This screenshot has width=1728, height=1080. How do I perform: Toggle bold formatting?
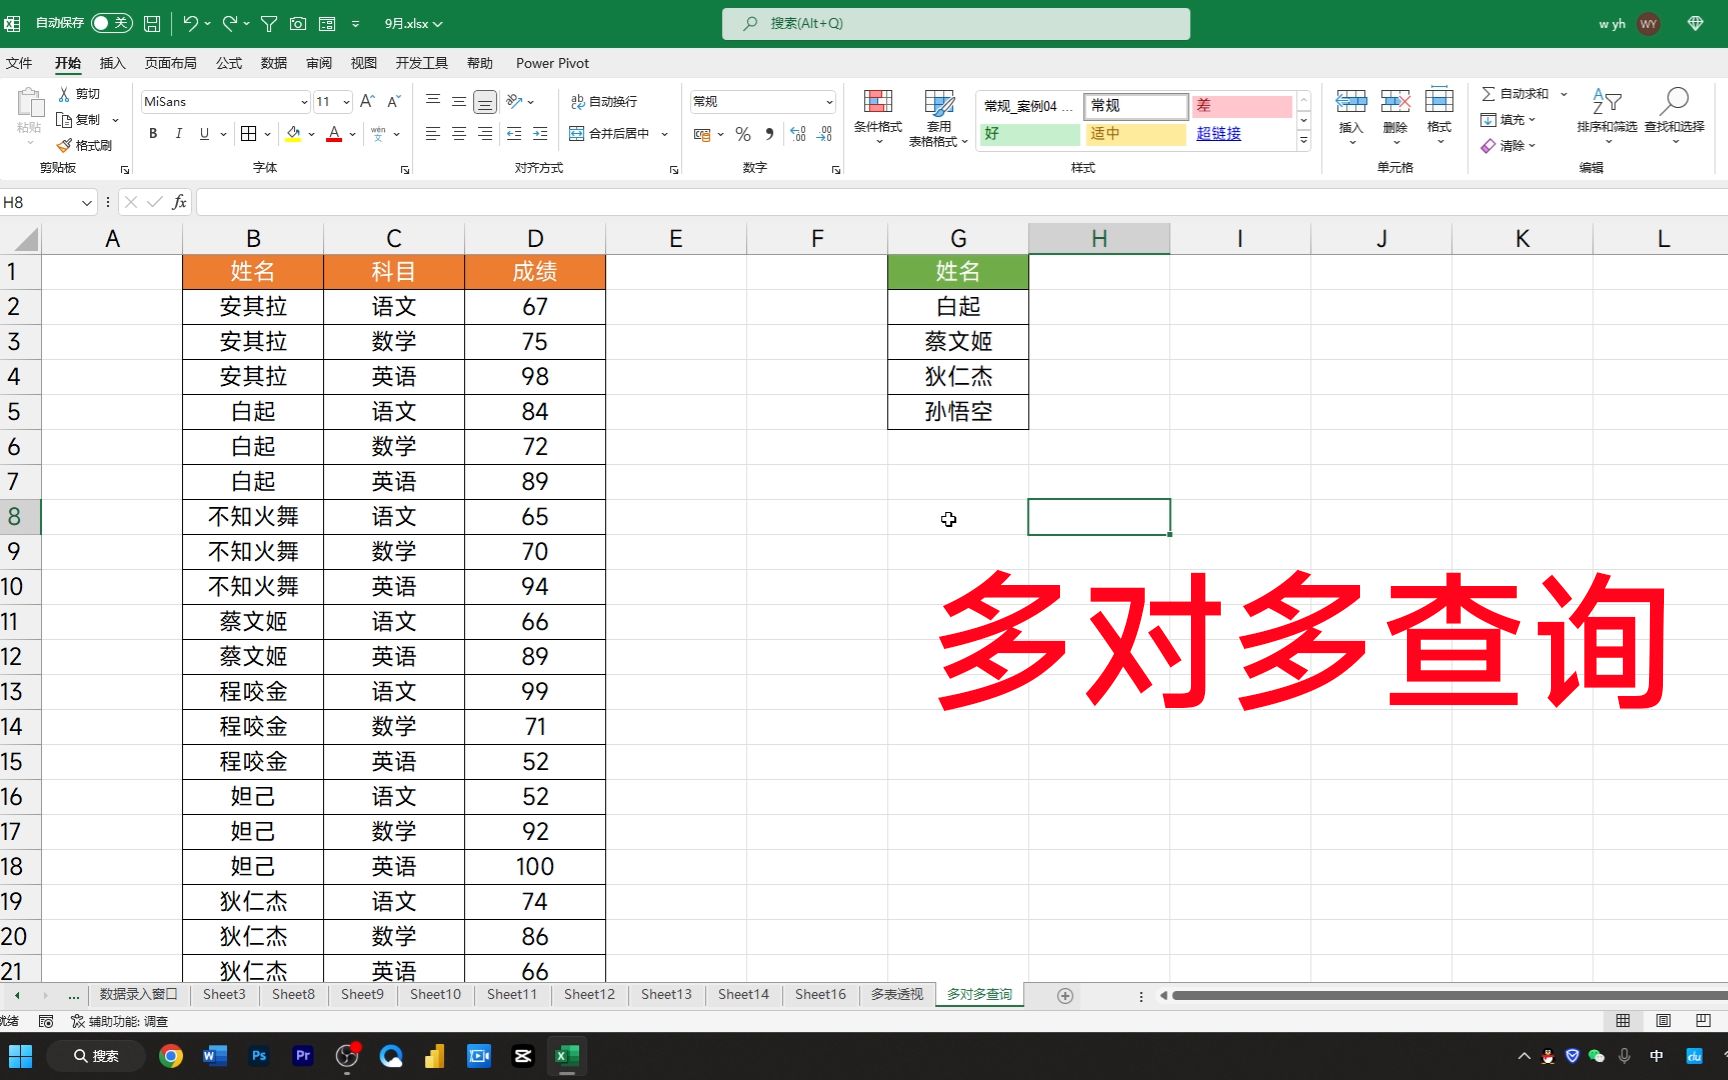pos(152,133)
